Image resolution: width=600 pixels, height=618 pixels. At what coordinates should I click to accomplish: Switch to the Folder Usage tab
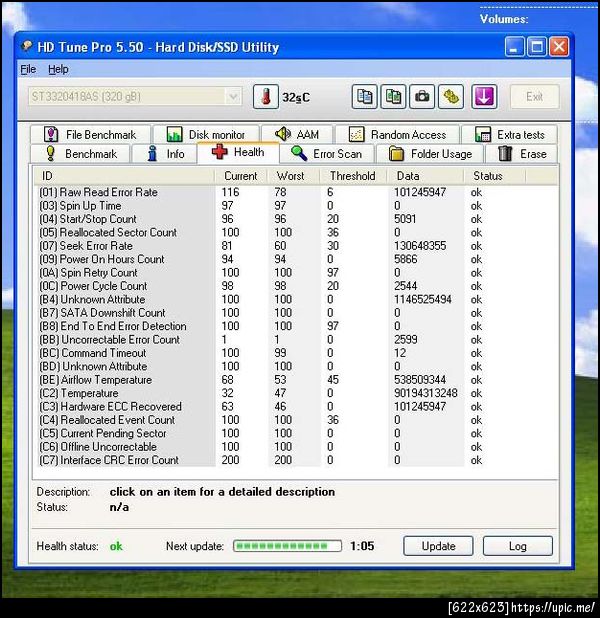(x=430, y=154)
